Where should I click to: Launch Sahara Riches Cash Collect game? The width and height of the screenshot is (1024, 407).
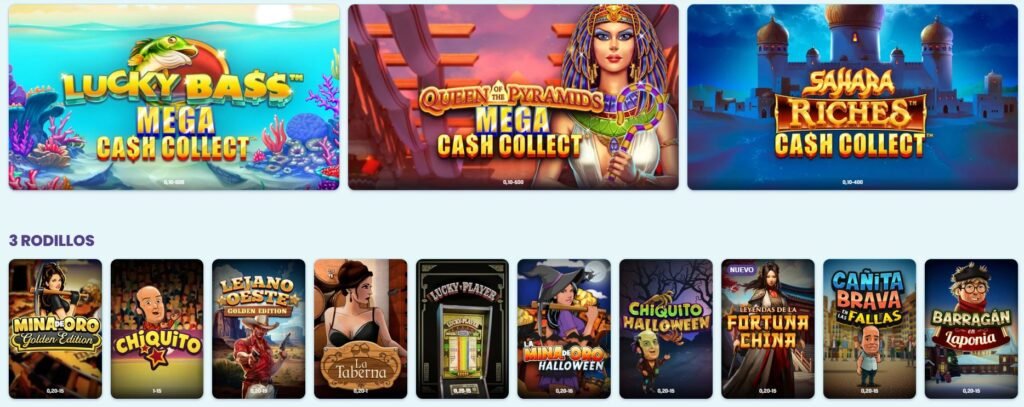coord(852,97)
